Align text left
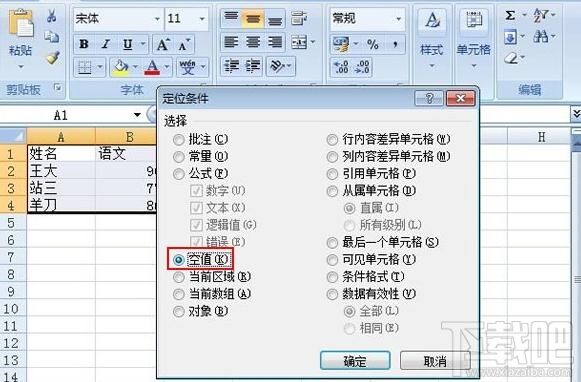This screenshot has width=581, height=382. [x=231, y=42]
